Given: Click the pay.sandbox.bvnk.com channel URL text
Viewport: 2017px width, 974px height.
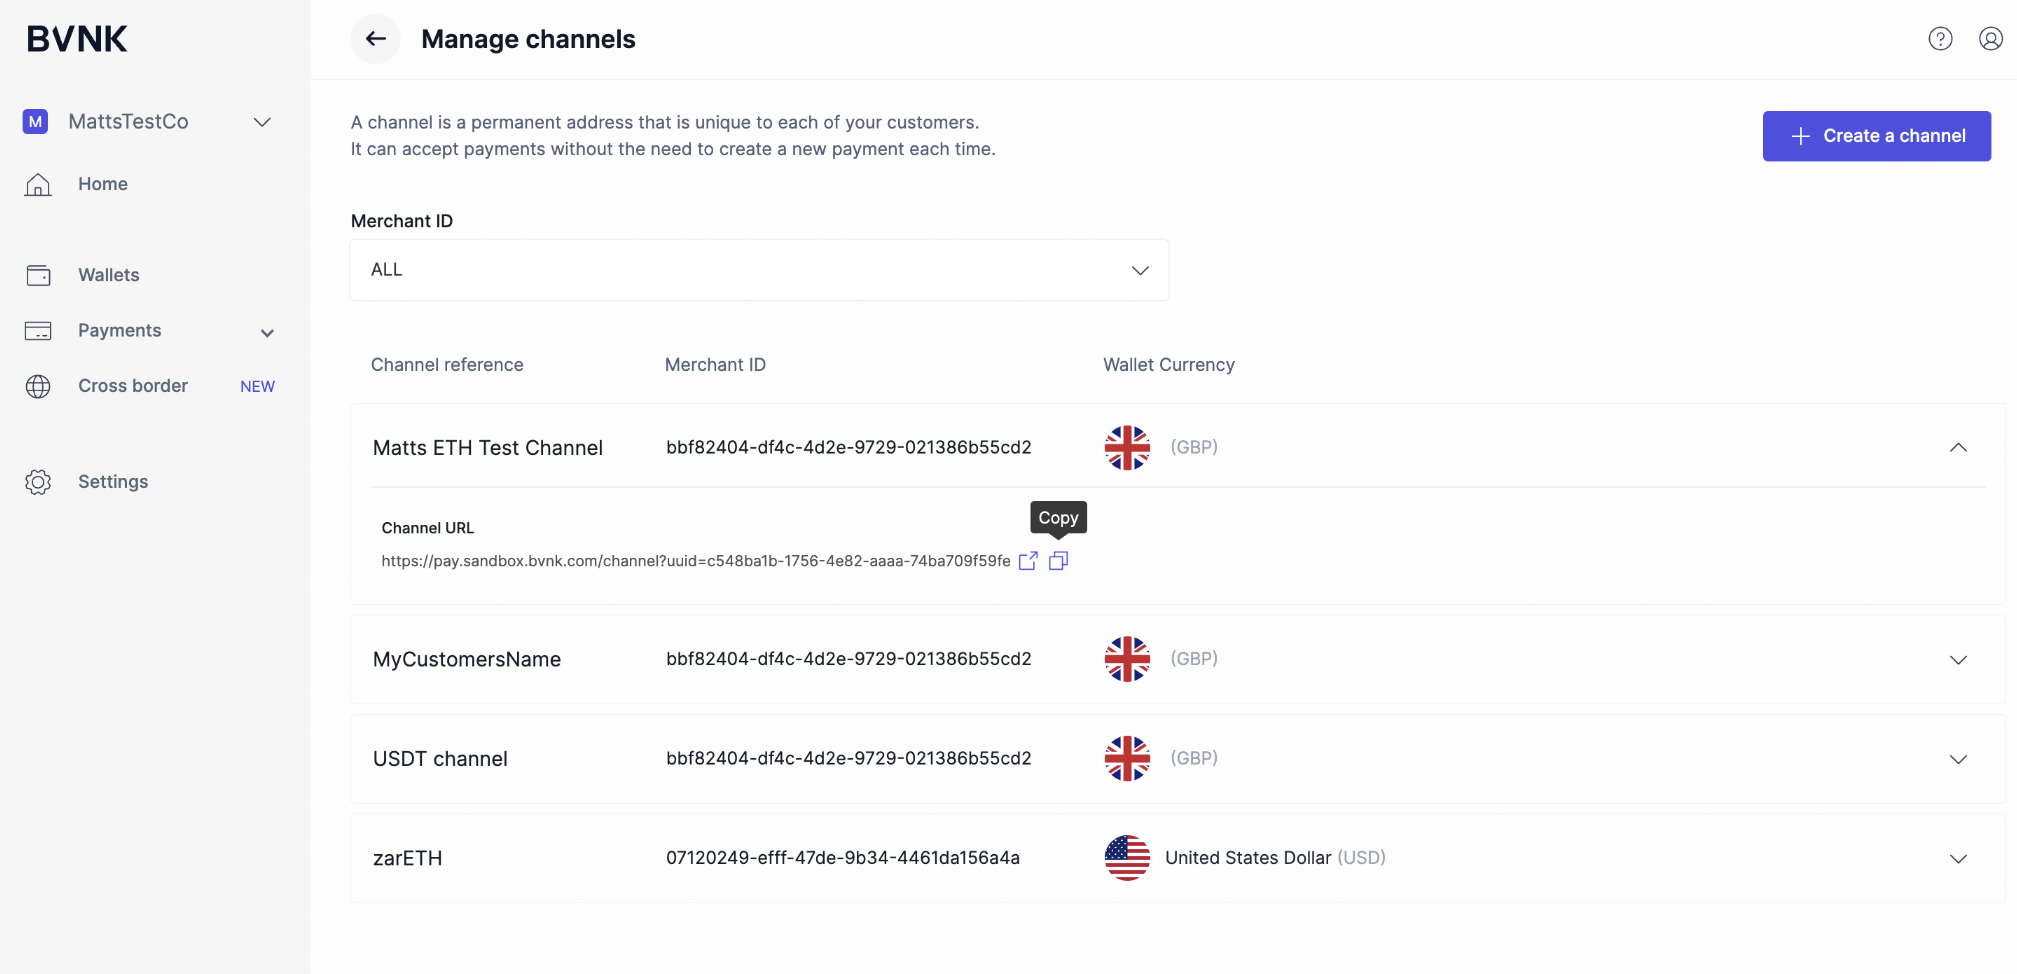Looking at the screenshot, I should (696, 561).
